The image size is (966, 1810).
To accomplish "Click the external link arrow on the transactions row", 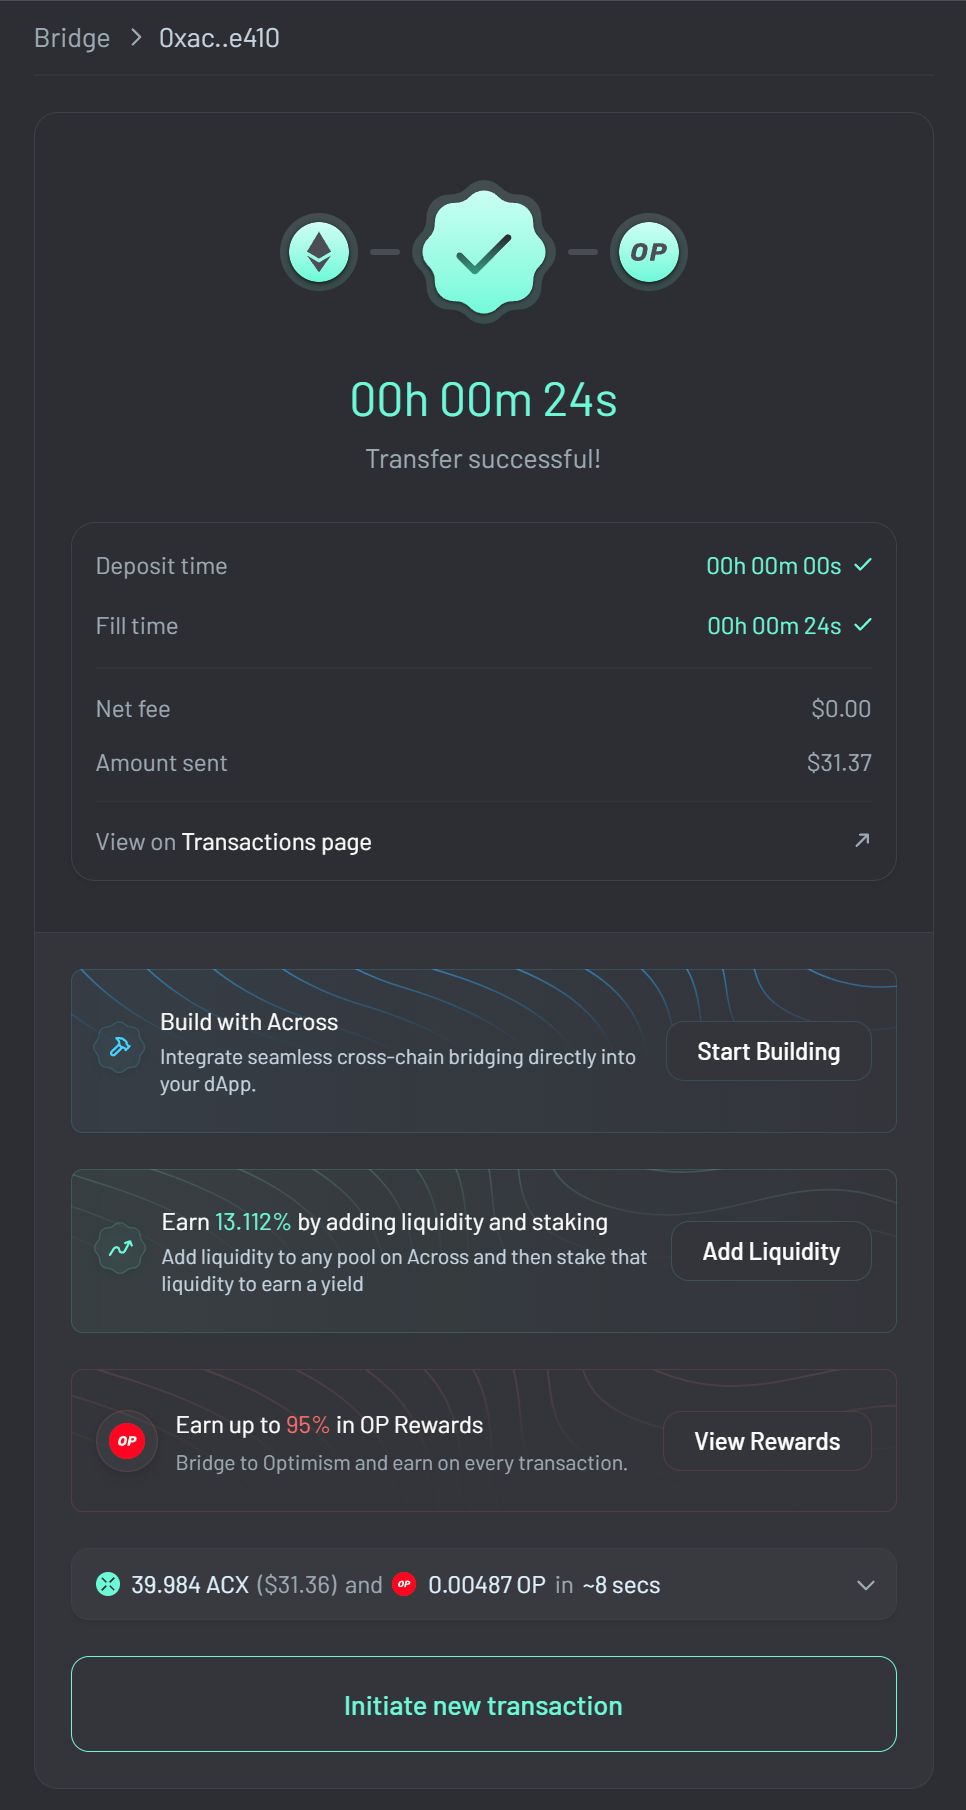I will point(861,841).
